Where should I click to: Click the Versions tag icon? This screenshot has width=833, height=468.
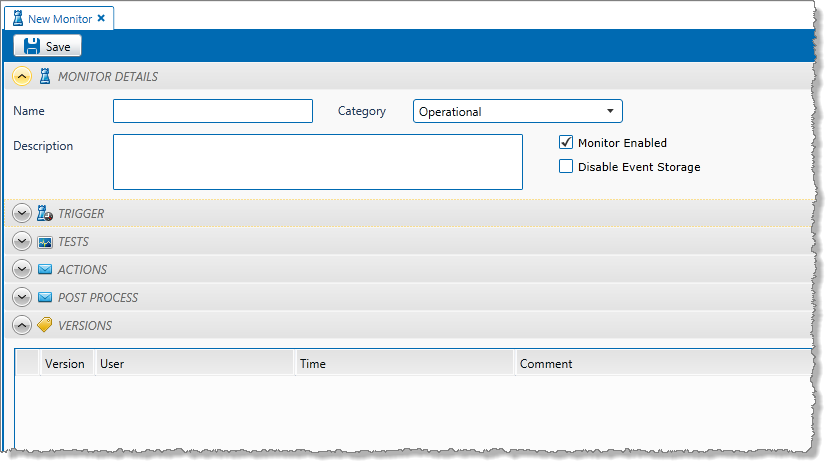click(x=45, y=325)
